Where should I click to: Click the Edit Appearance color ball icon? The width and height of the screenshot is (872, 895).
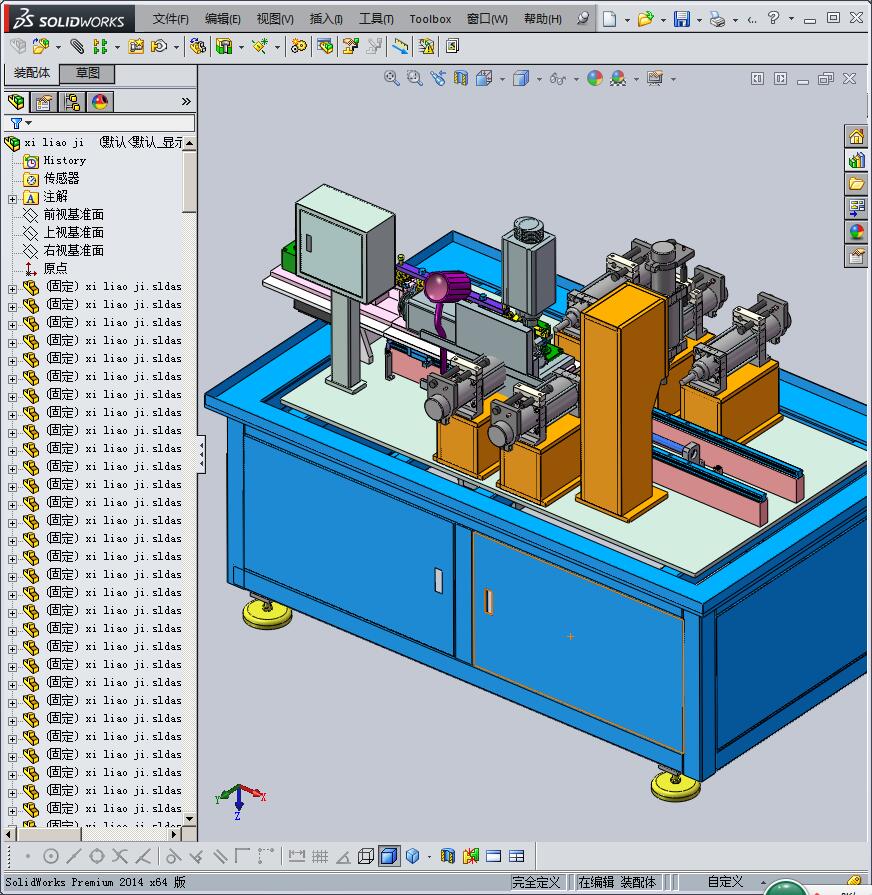coord(595,78)
